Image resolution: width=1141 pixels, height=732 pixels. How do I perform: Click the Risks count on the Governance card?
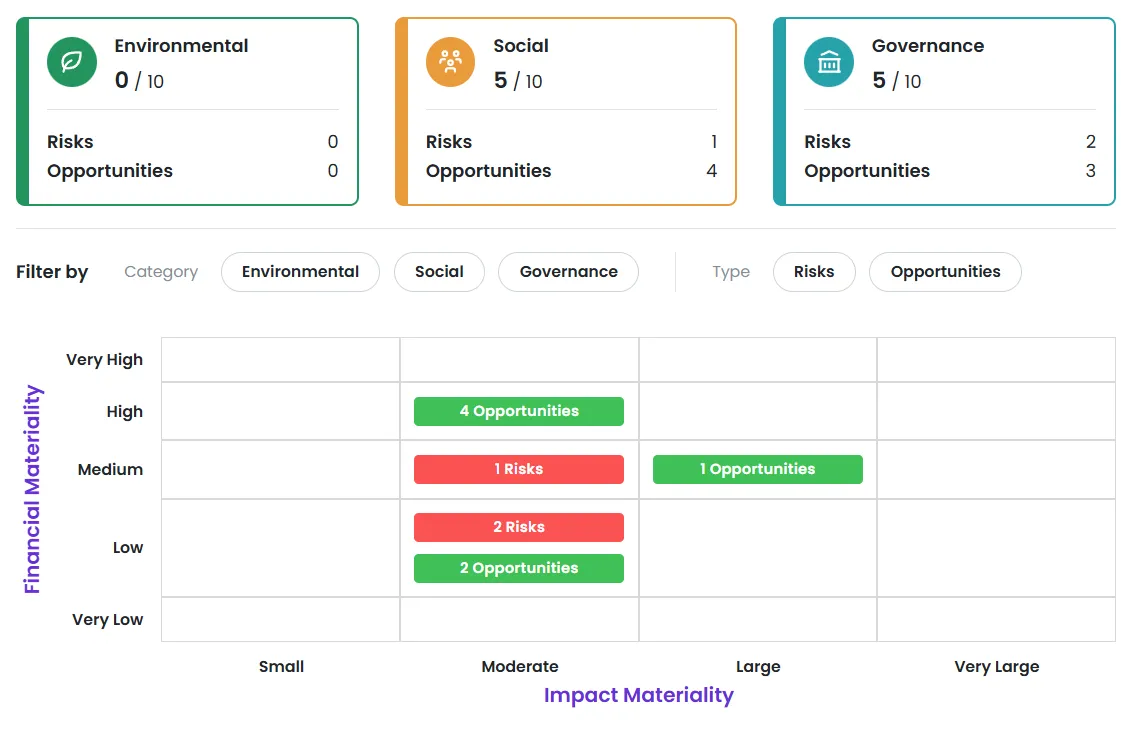point(1090,141)
